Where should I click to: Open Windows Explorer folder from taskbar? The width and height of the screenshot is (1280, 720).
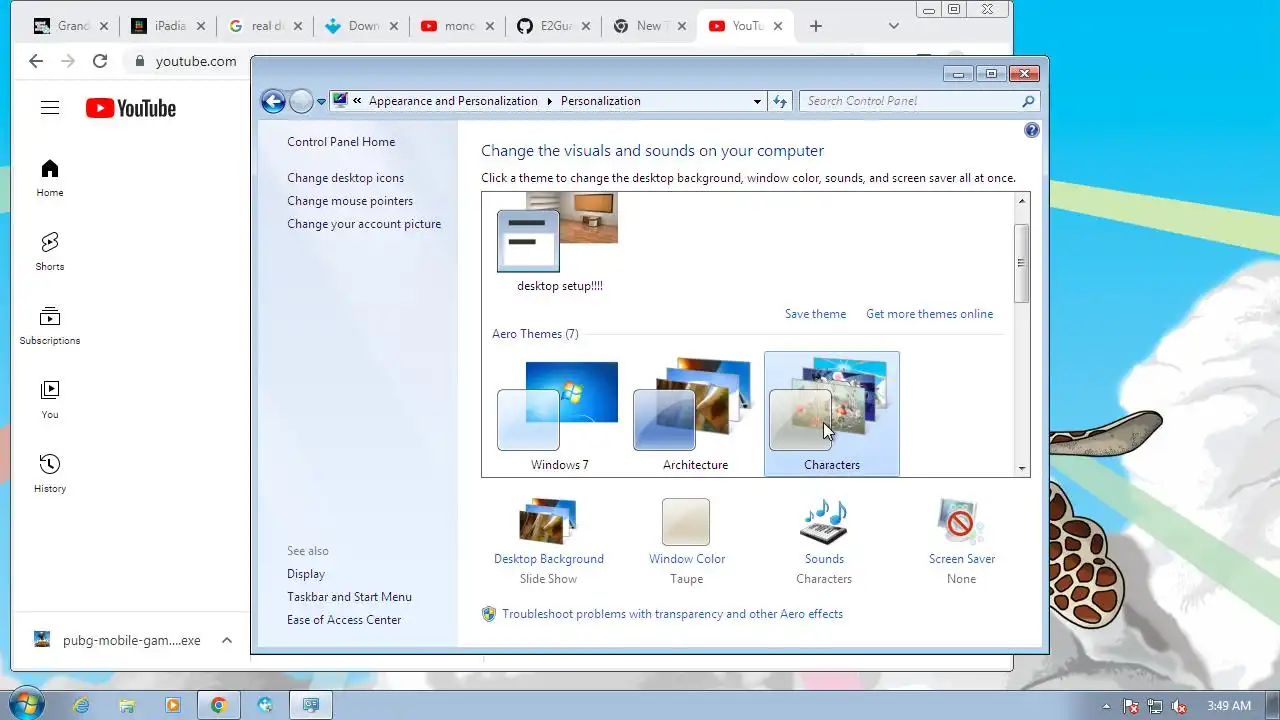127,705
